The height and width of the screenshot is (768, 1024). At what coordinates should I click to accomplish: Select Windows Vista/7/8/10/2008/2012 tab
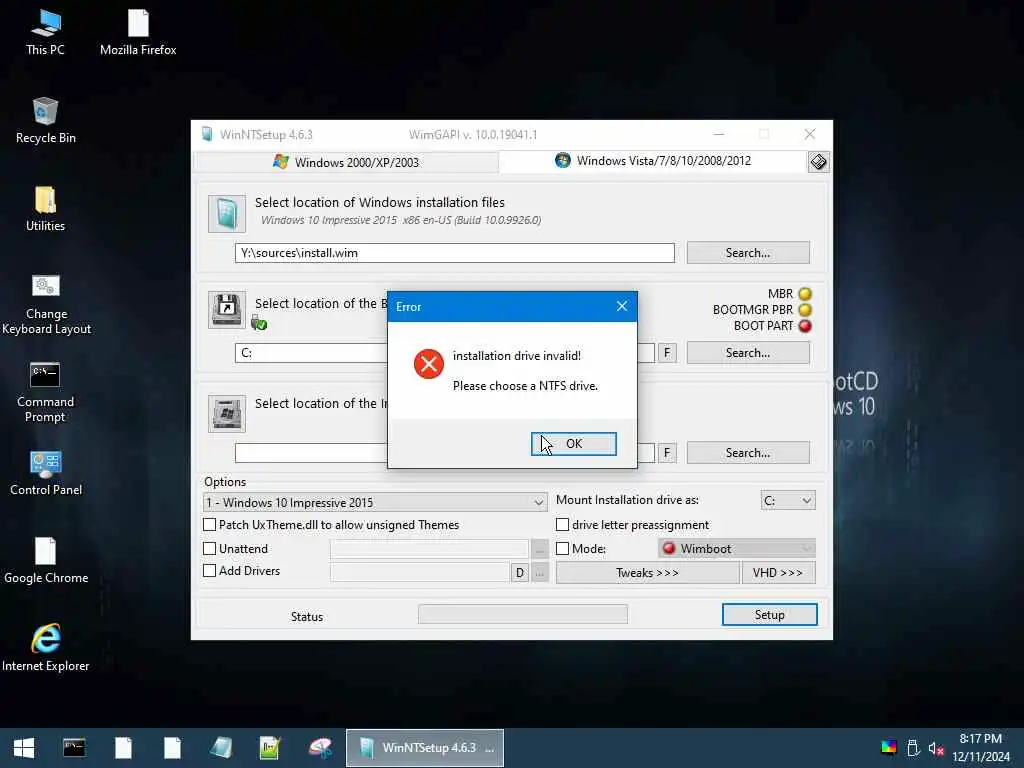(x=653, y=161)
